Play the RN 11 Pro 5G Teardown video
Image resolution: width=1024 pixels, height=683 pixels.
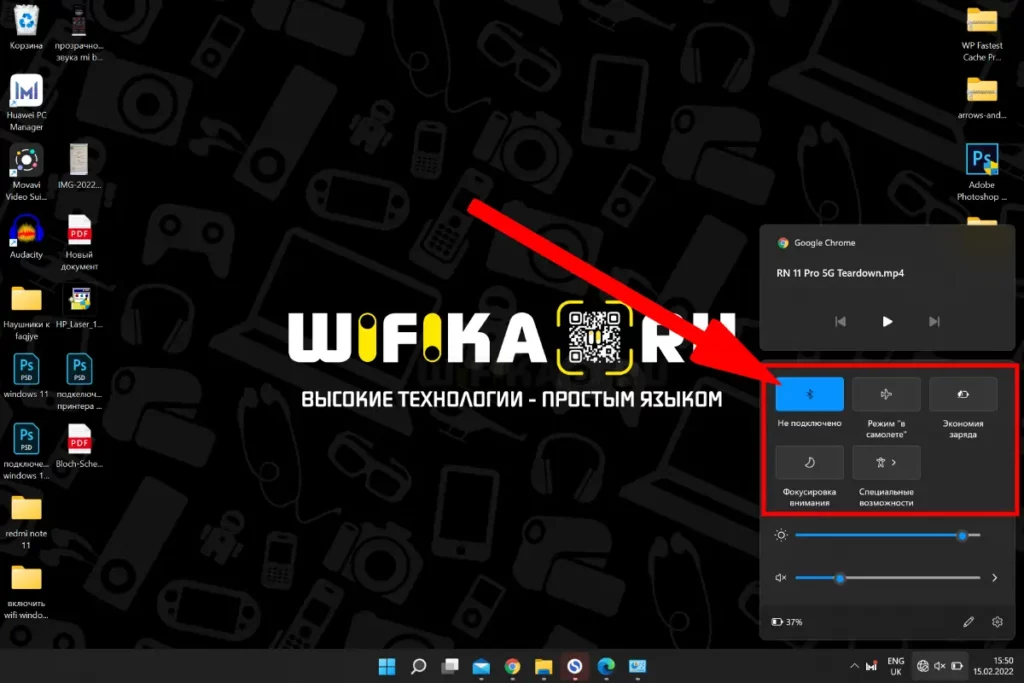pos(887,321)
